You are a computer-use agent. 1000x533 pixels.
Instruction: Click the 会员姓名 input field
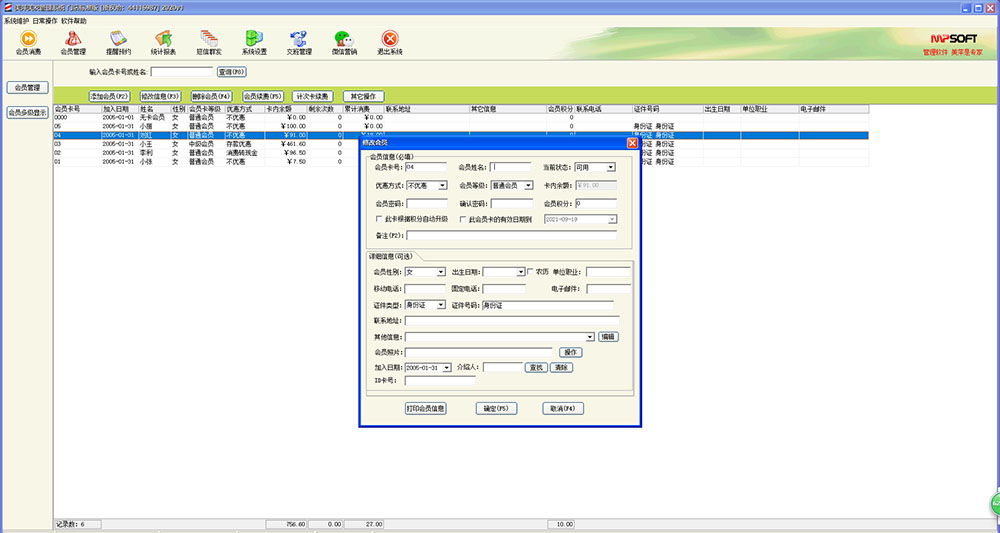(x=510, y=167)
